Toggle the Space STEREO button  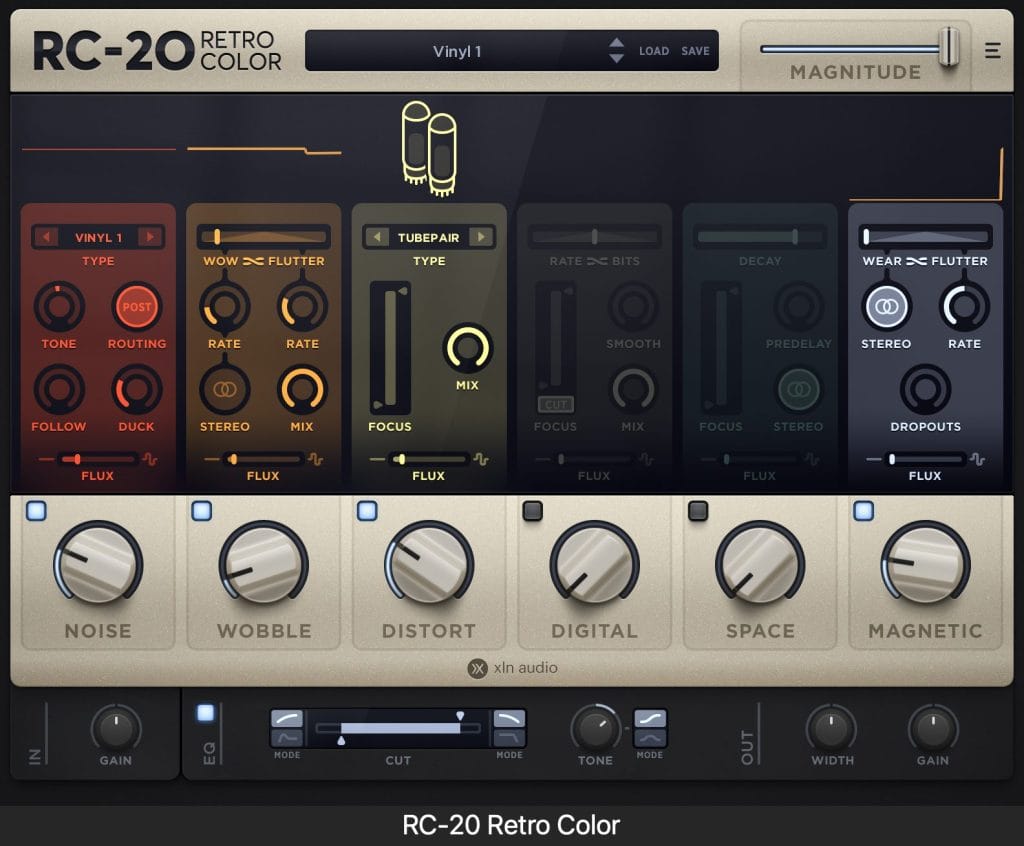point(798,389)
